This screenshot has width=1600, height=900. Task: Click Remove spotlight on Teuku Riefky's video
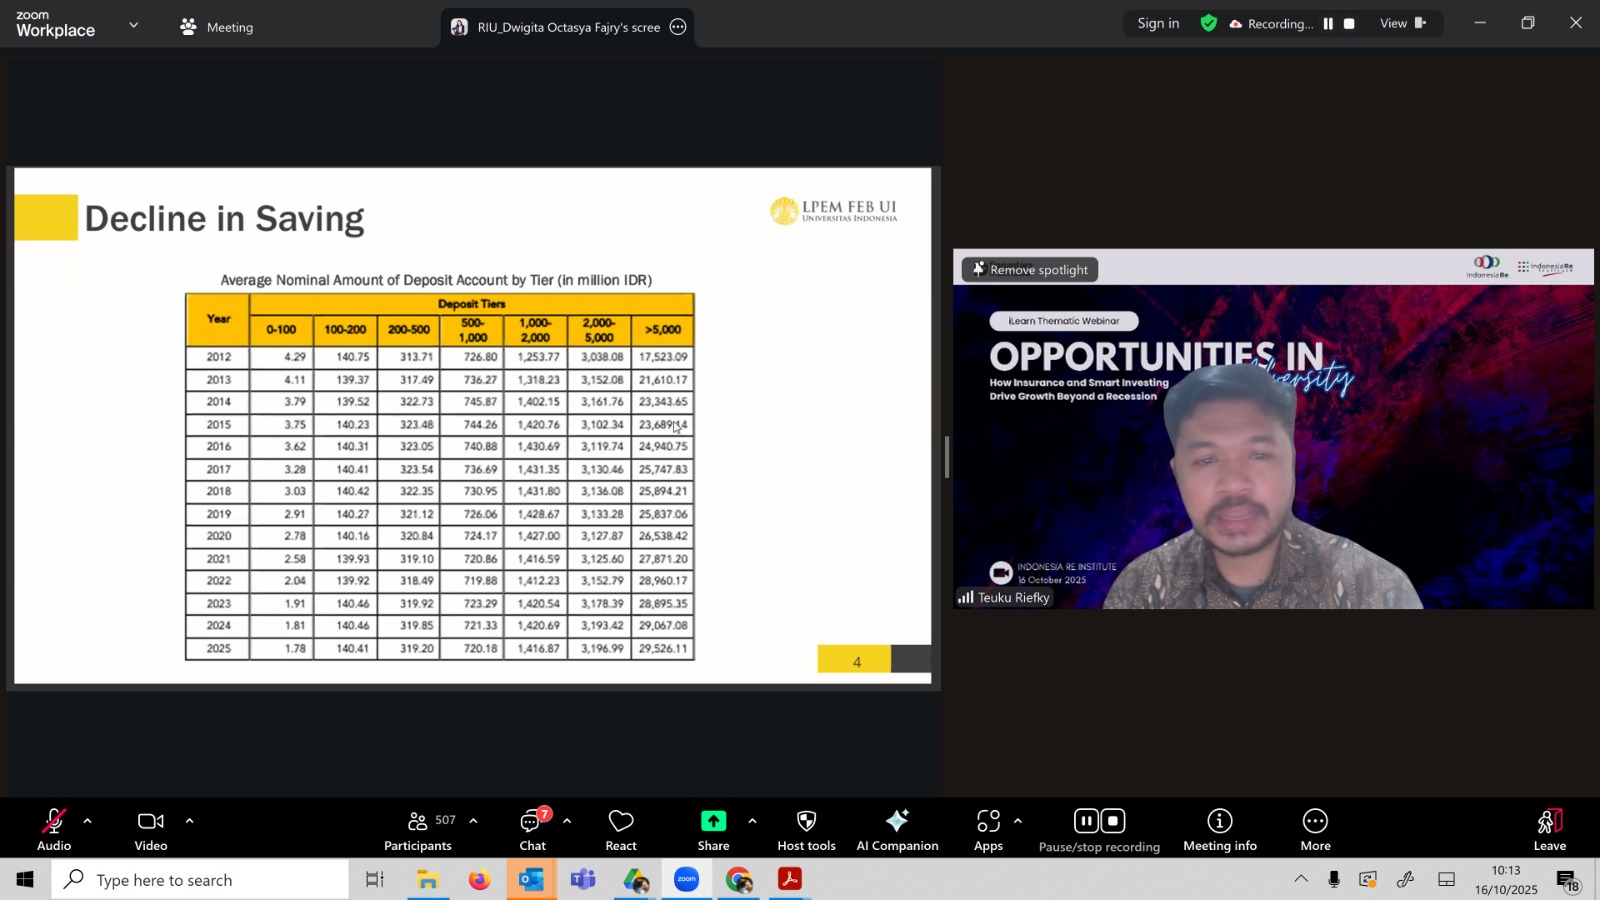[1030, 269]
